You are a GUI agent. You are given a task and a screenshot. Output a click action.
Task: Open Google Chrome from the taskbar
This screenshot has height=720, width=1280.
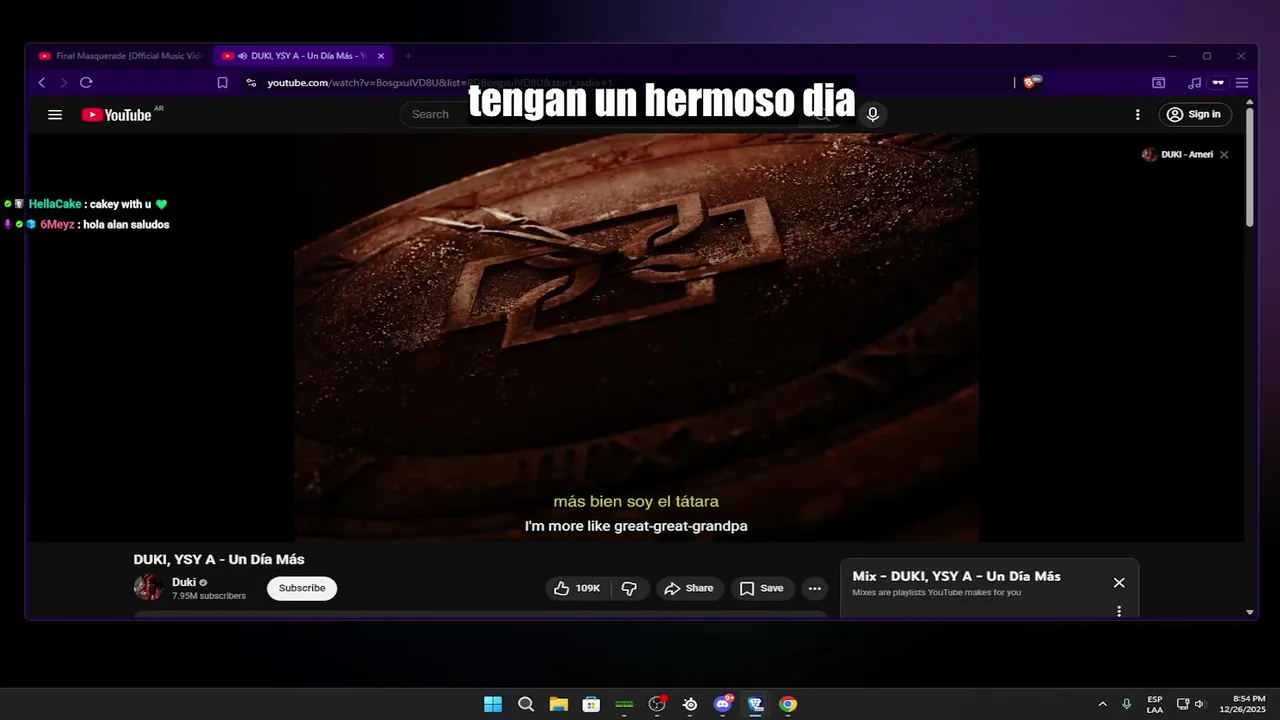tap(788, 704)
